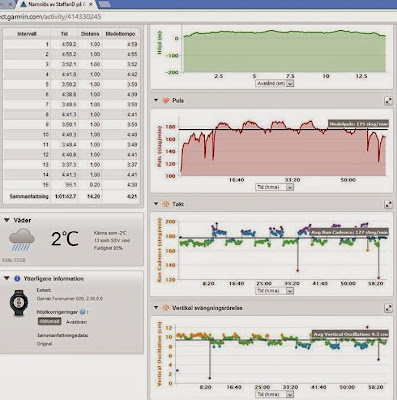The width and height of the screenshot is (397, 400).
Task: Select the Namnlös av StaffanD browser tab
Action: coord(57,5)
